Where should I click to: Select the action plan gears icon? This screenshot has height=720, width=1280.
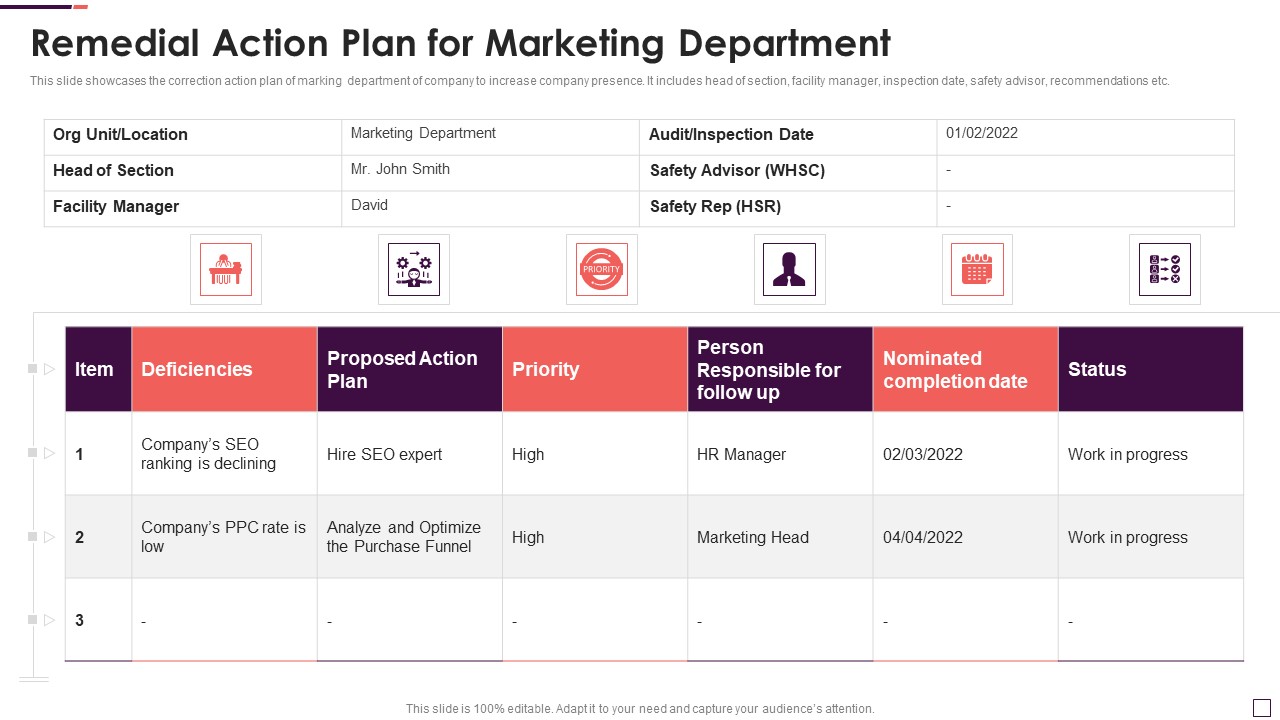(x=414, y=269)
